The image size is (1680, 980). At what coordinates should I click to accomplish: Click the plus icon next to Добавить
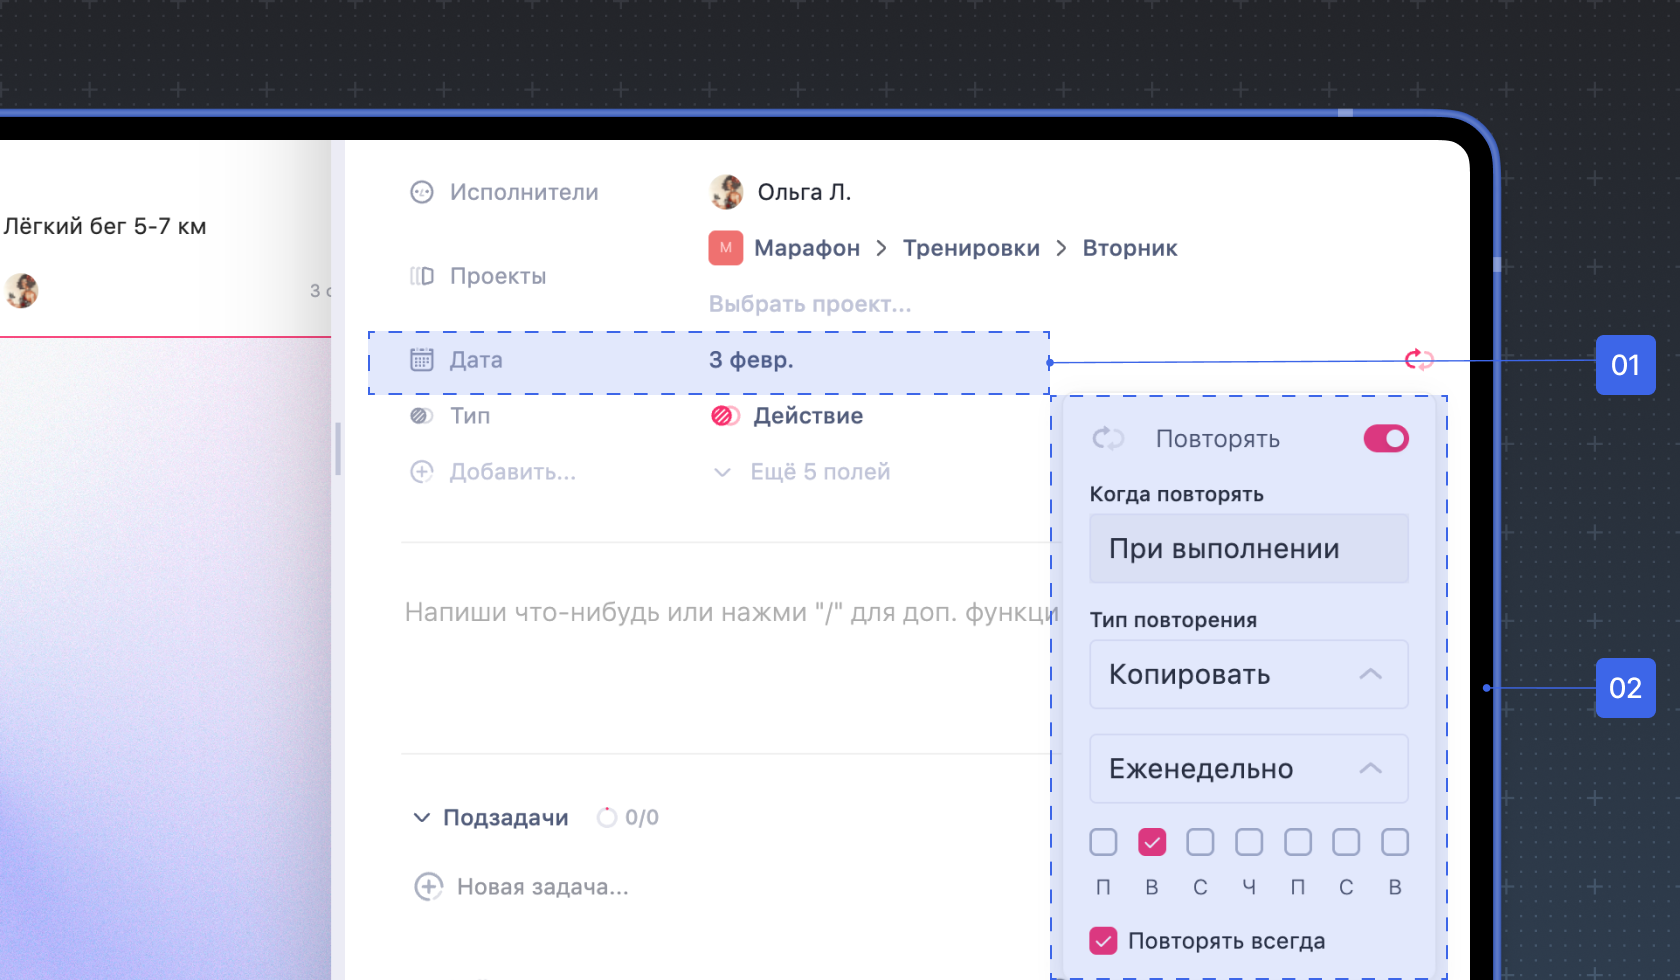423,471
